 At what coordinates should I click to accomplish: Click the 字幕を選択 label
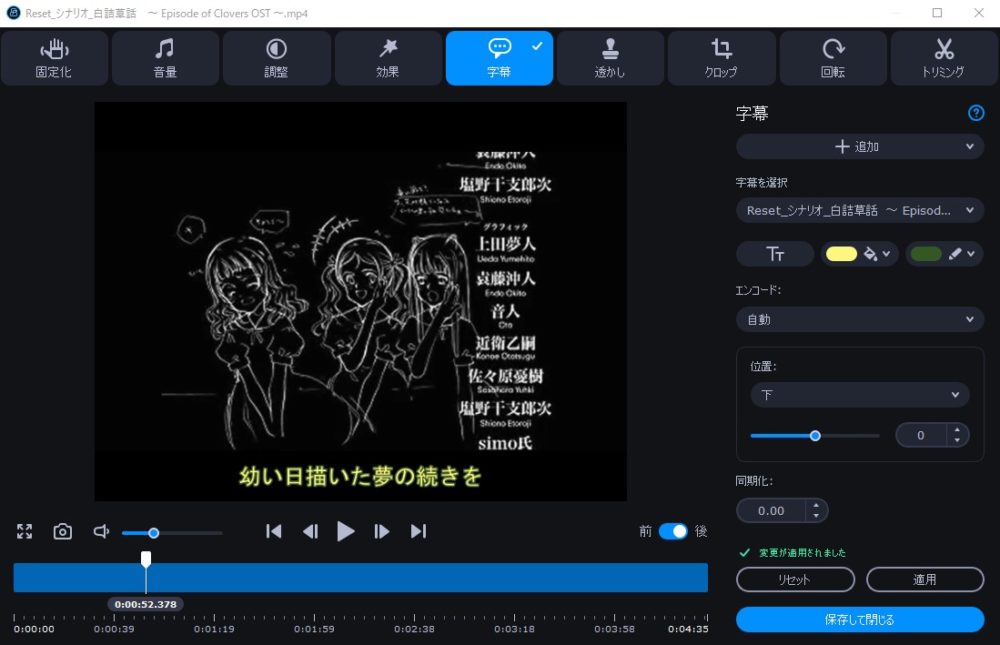click(x=761, y=183)
